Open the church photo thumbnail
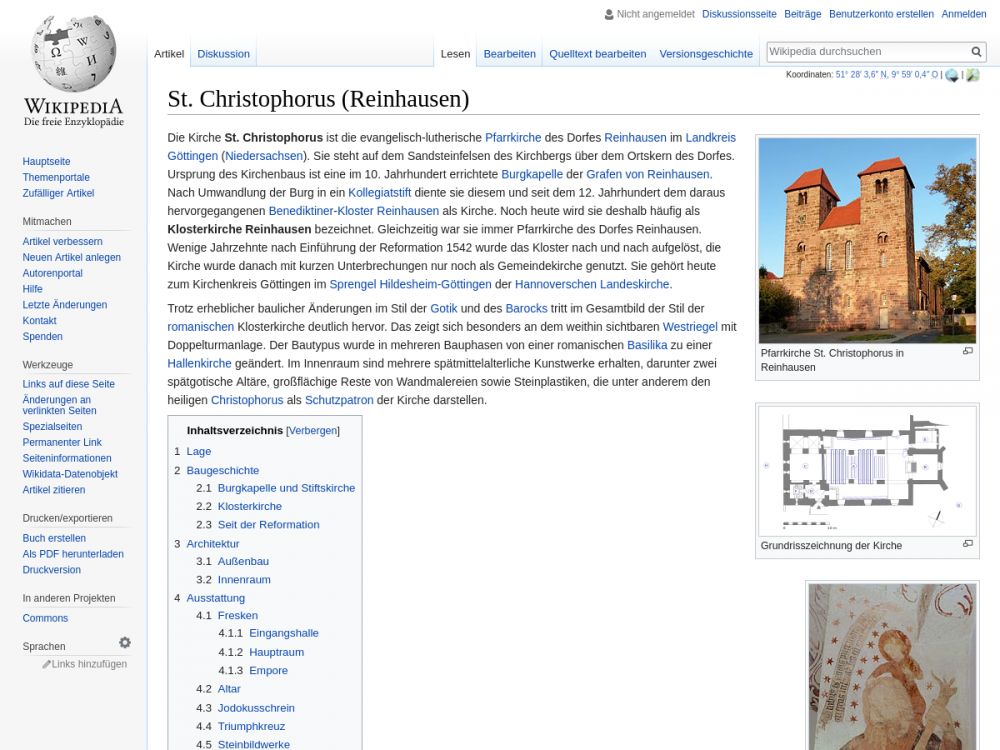This screenshot has width=1000, height=750. [x=866, y=240]
